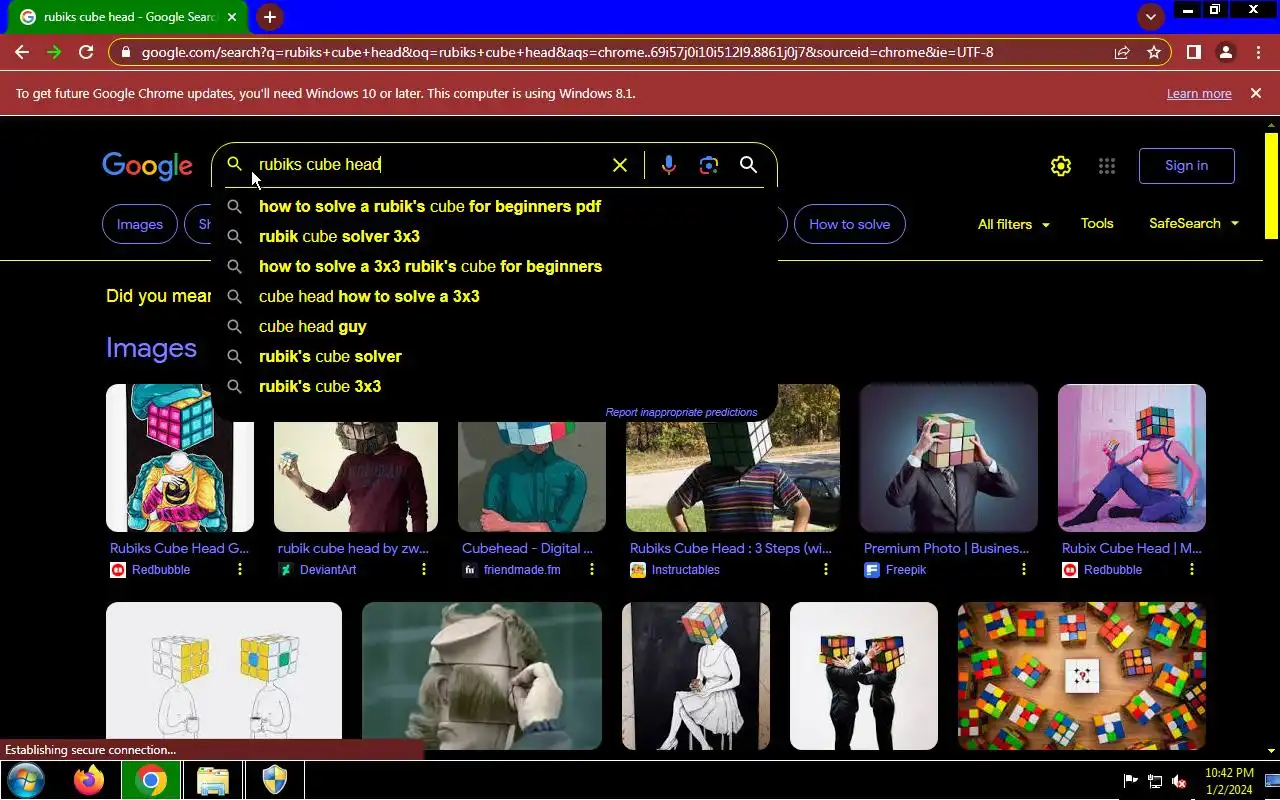
Task: Reload the page with refresh icon
Action: (86, 52)
